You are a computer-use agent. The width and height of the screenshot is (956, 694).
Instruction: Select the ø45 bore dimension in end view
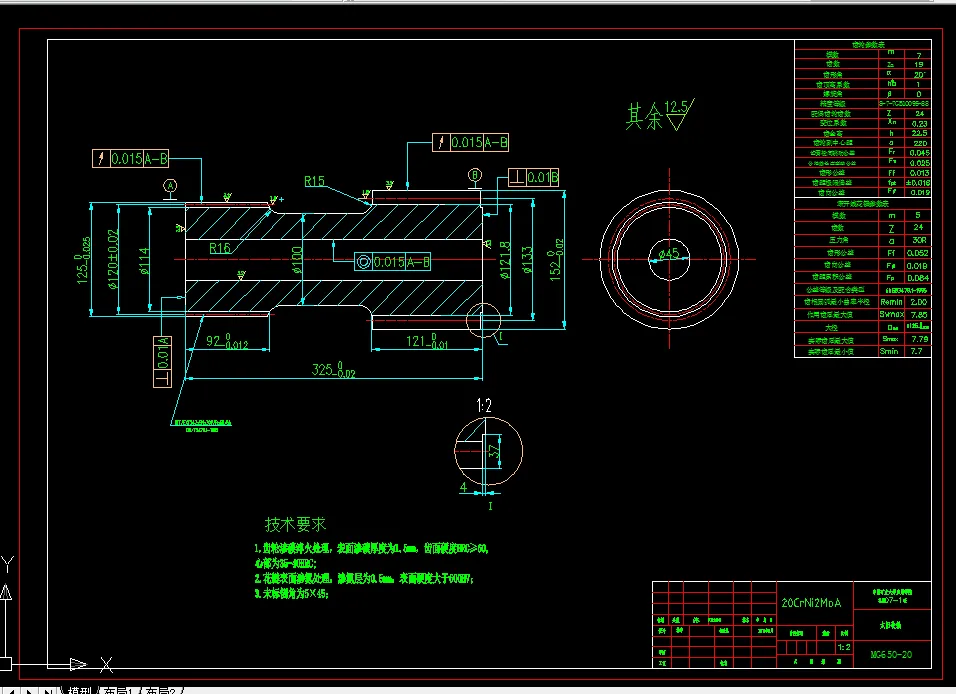point(669,254)
